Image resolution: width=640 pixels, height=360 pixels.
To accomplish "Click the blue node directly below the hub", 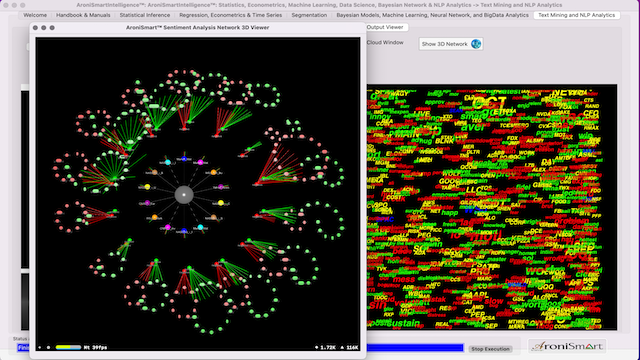I will coord(184,231).
